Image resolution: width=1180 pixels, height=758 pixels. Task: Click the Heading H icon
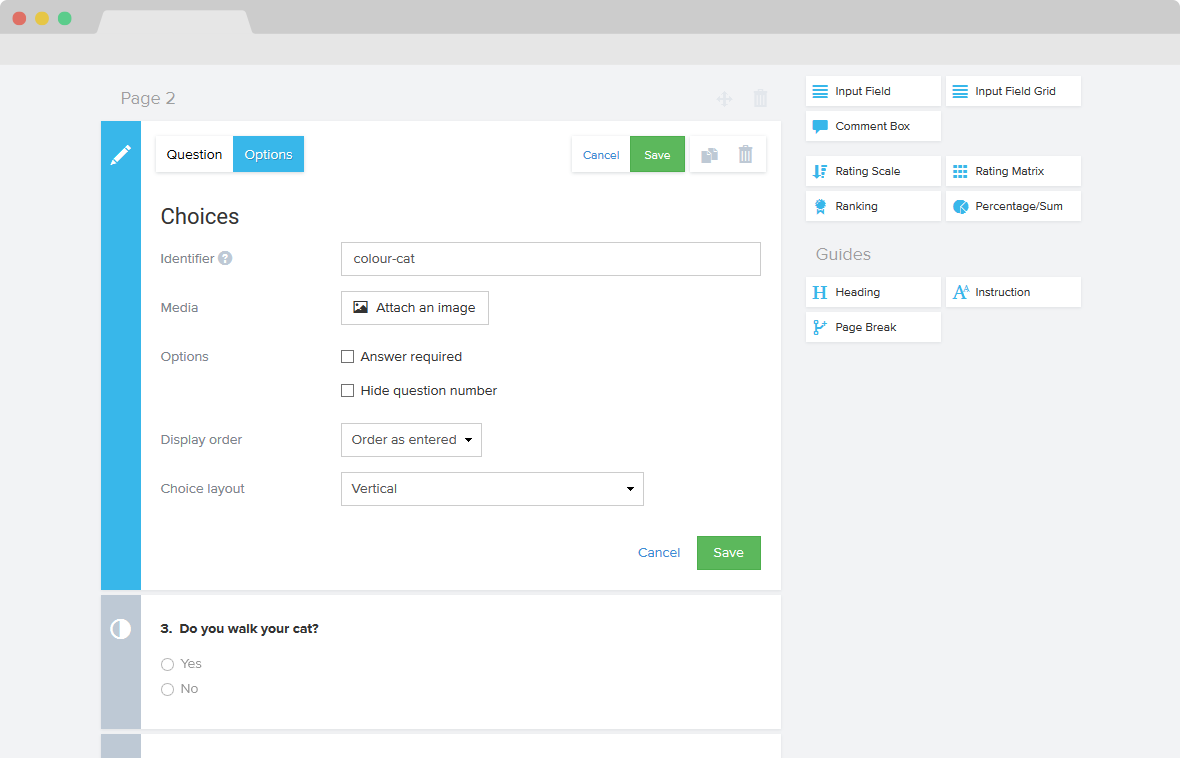[820, 292]
